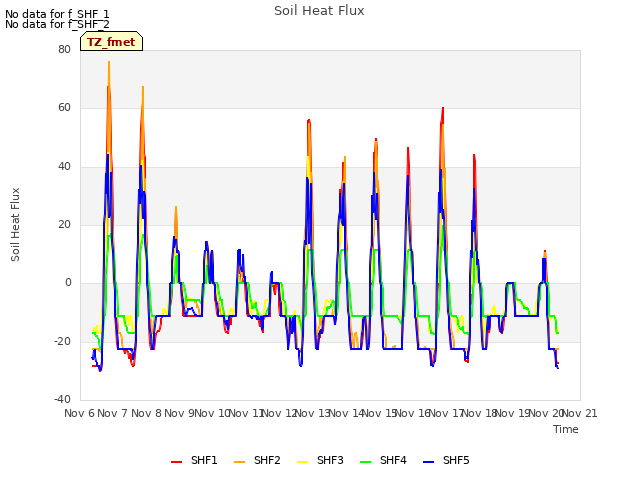The width and height of the screenshot is (640, 480).
Task: Click the green SHF4 legend color line
Action: [366, 462]
